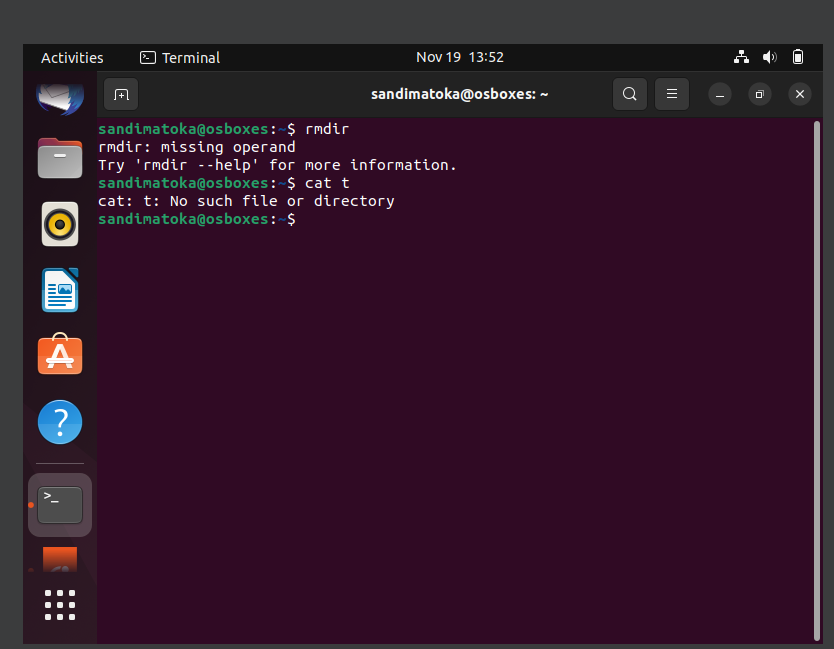The width and height of the screenshot is (834, 649).
Task: Minimize the terminal window
Action: [720, 95]
